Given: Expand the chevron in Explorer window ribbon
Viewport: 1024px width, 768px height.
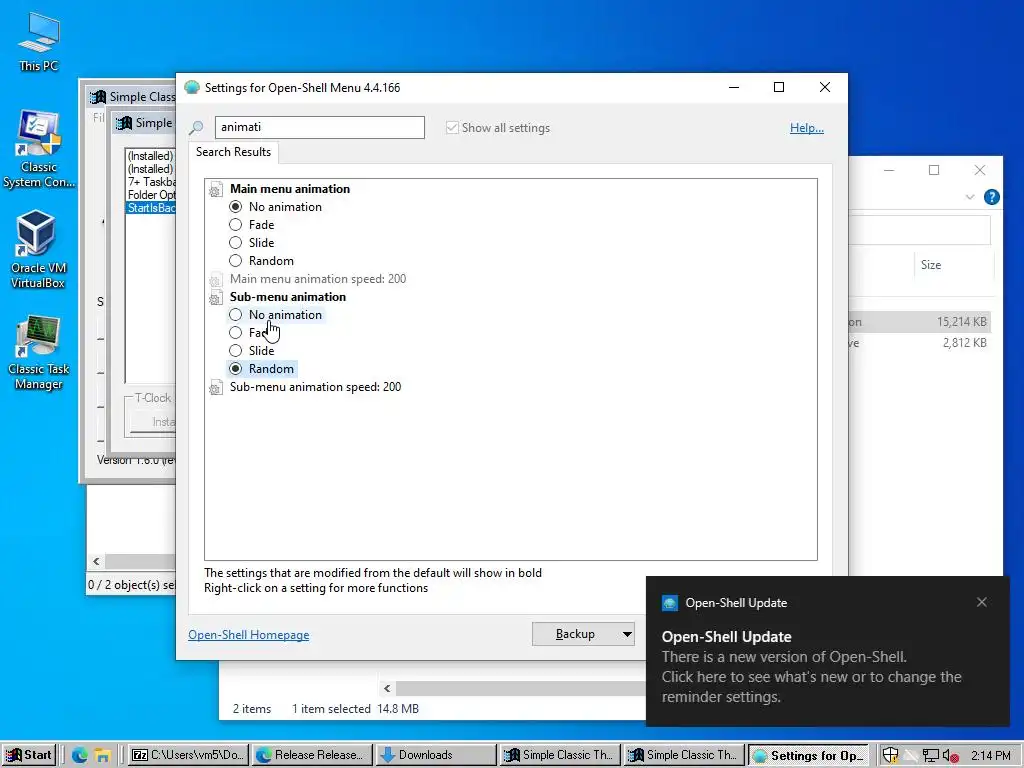Looking at the screenshot, I should coord(970,197).
